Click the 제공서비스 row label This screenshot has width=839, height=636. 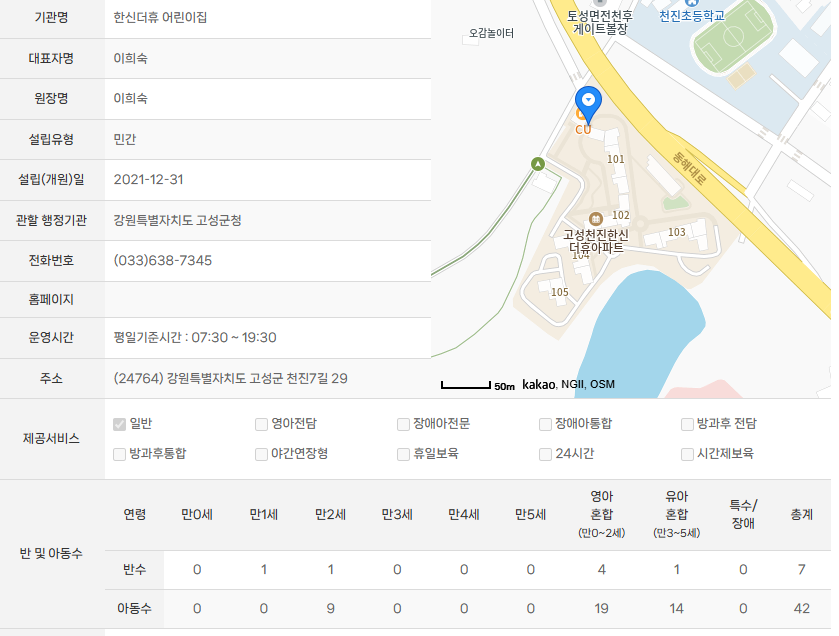pos(51,439)
